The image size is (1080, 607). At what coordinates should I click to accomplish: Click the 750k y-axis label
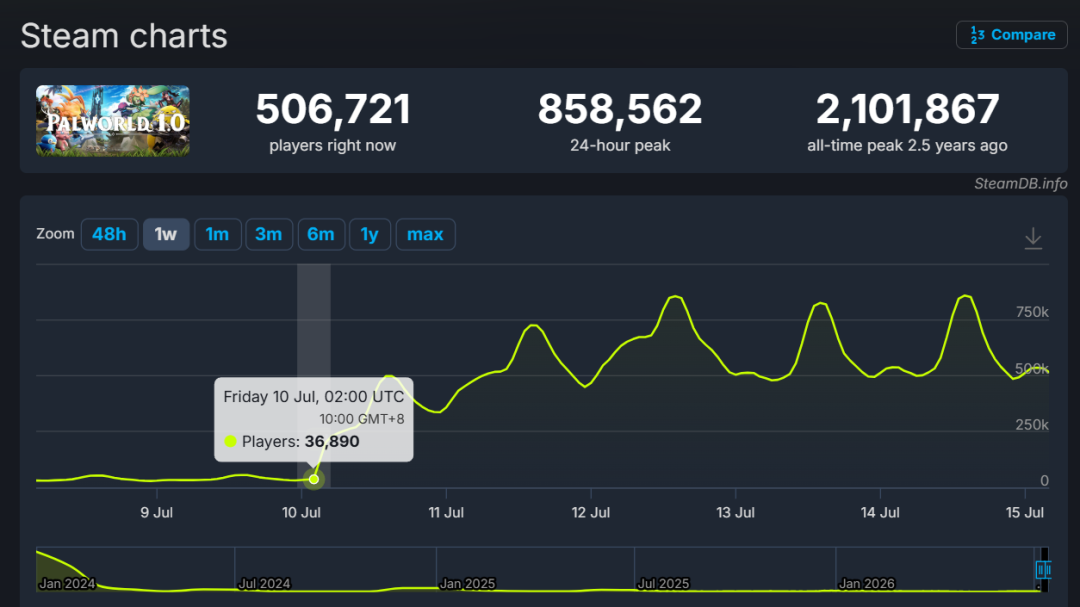1032,312
